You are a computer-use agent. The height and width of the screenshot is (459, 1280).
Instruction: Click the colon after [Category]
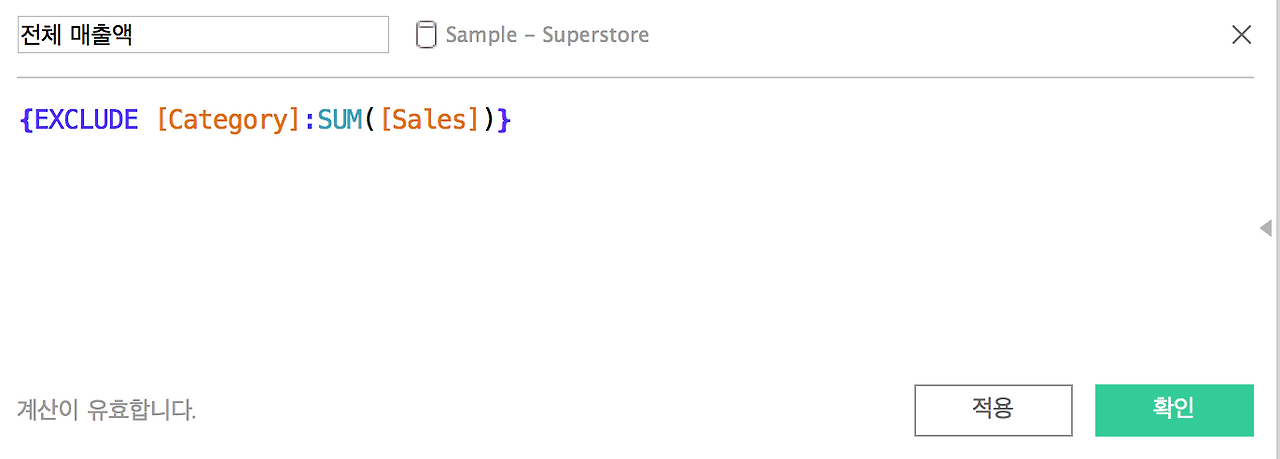tap(309, 120)
